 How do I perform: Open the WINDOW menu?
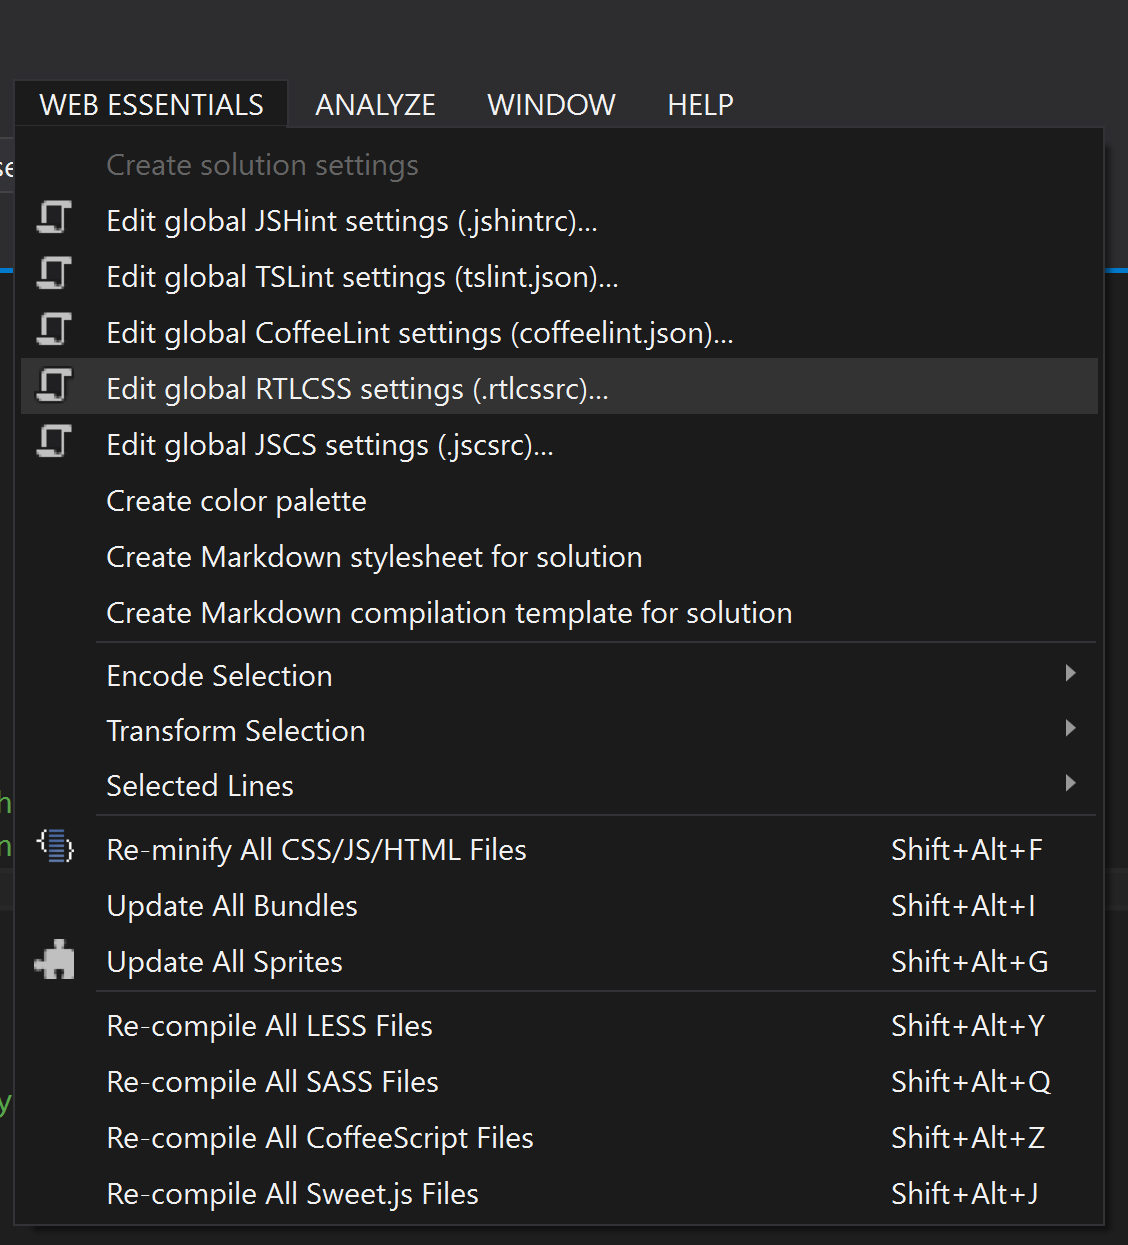pos(551,105)
